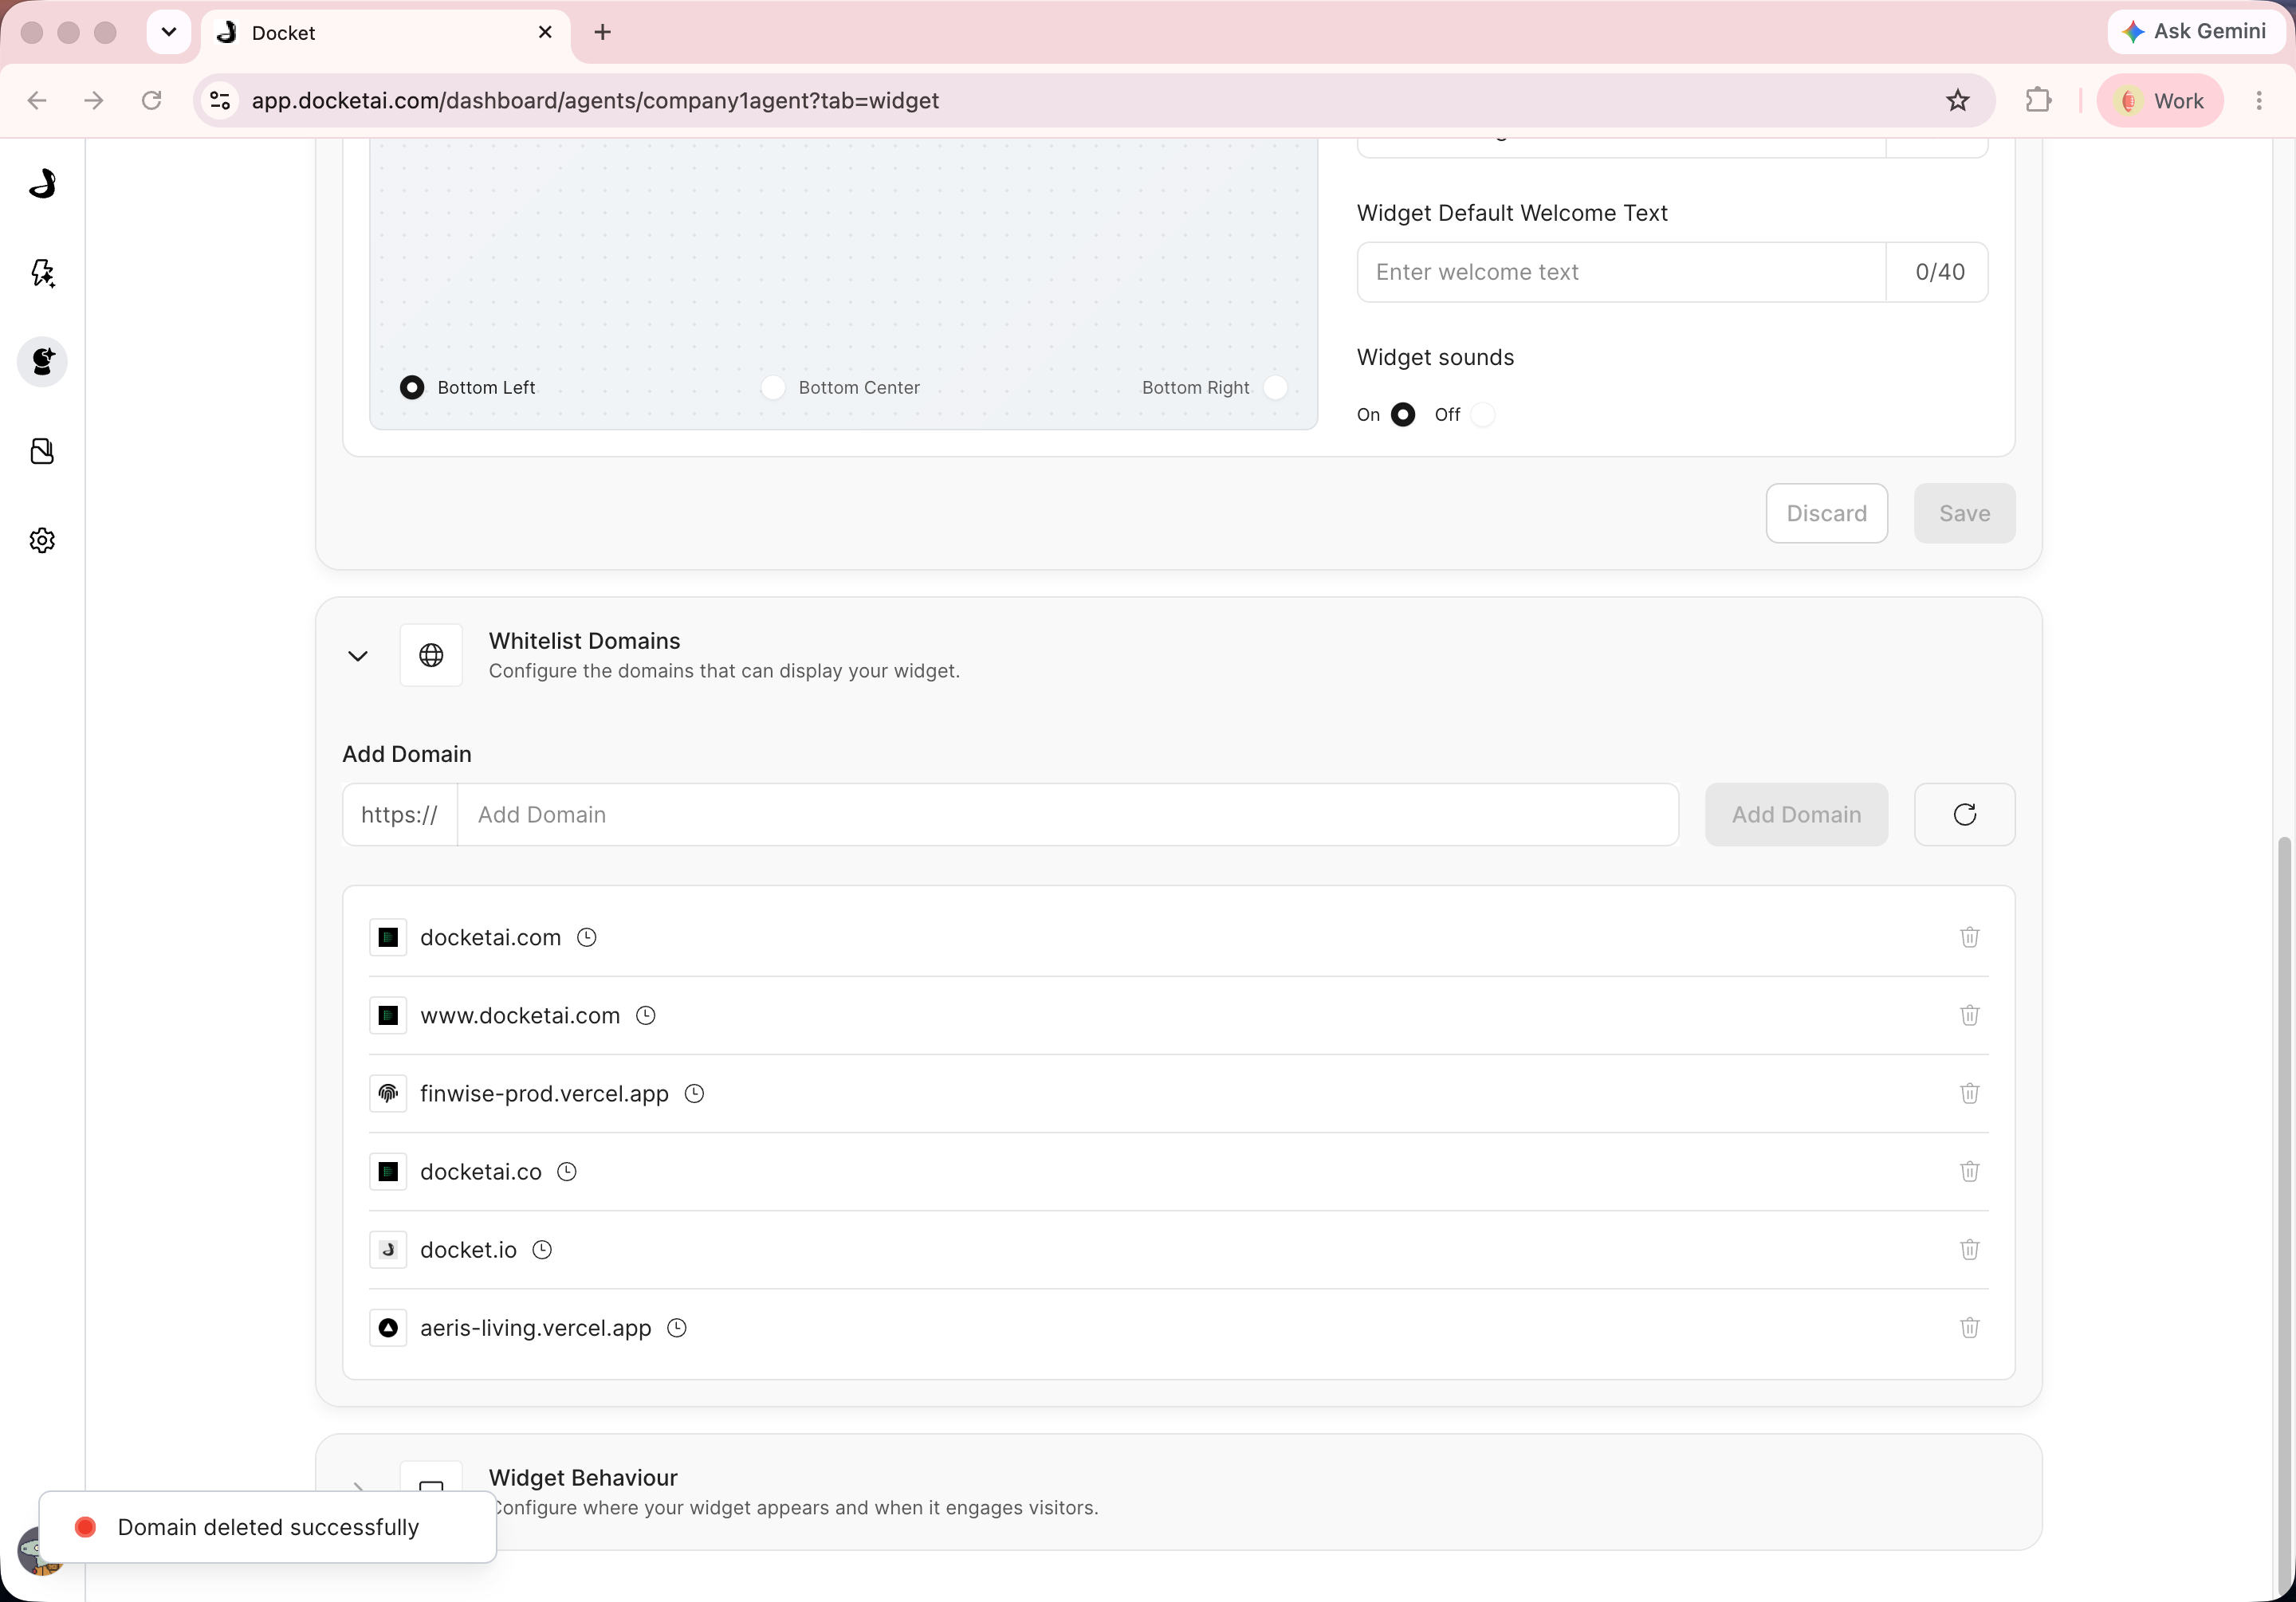Viewport: 2296px width, 1602px height.
Task: Open the settings gear in sidebar
Action: pyautogui.click(x=42, y=540)
